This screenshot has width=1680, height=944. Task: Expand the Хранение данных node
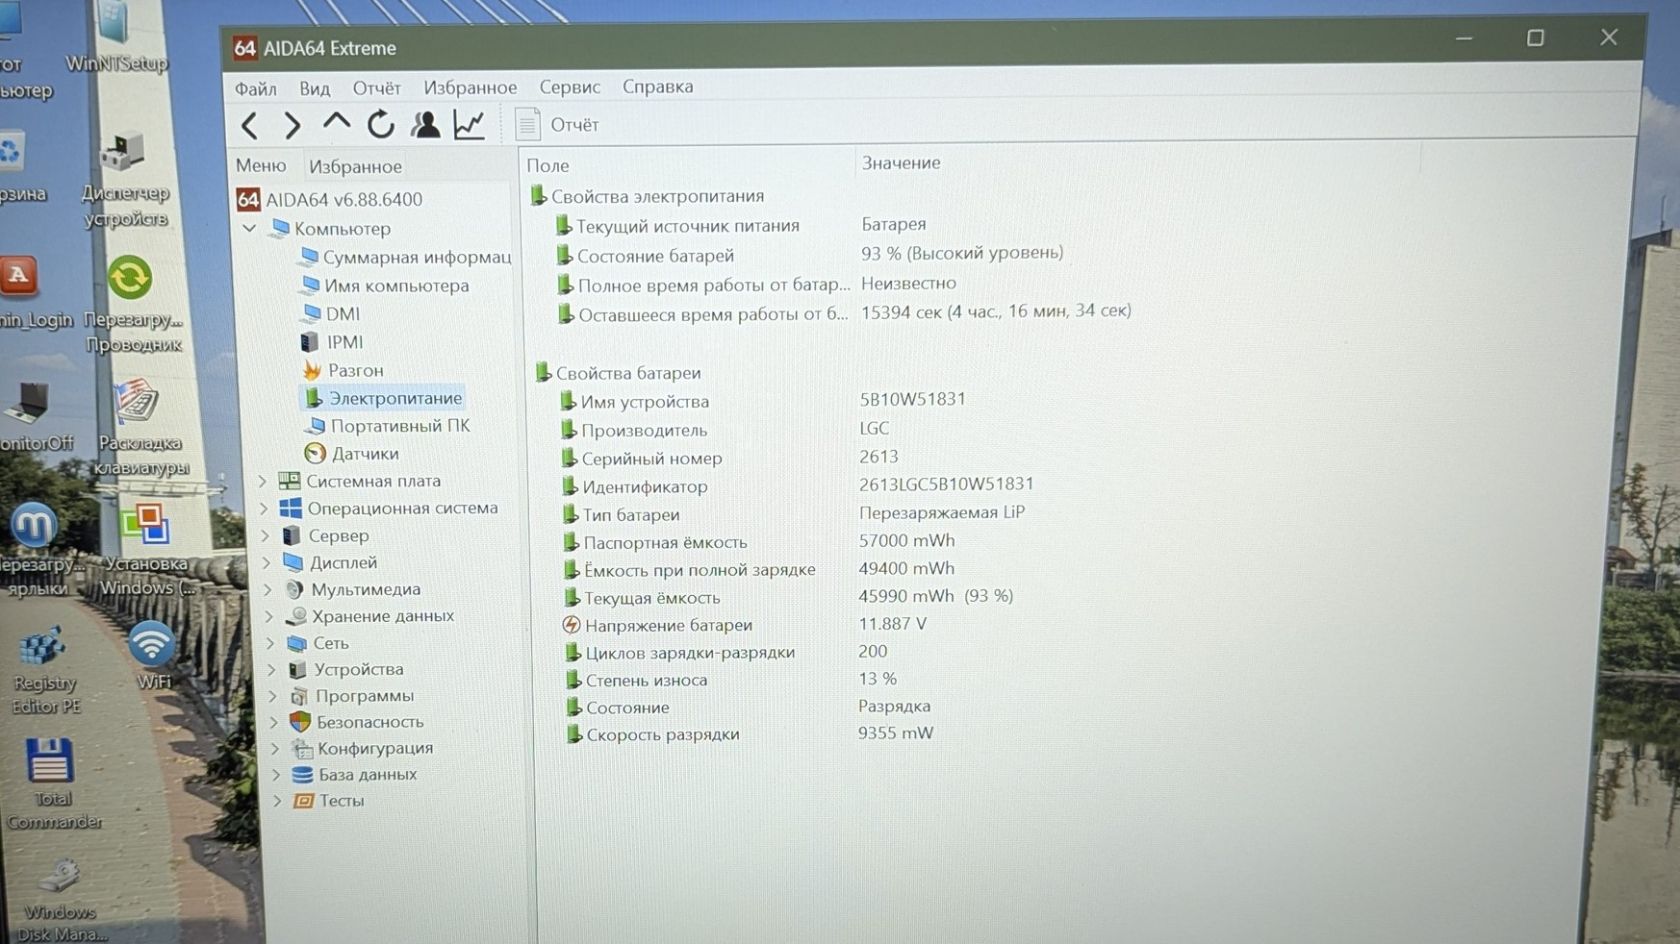[269, 616]
